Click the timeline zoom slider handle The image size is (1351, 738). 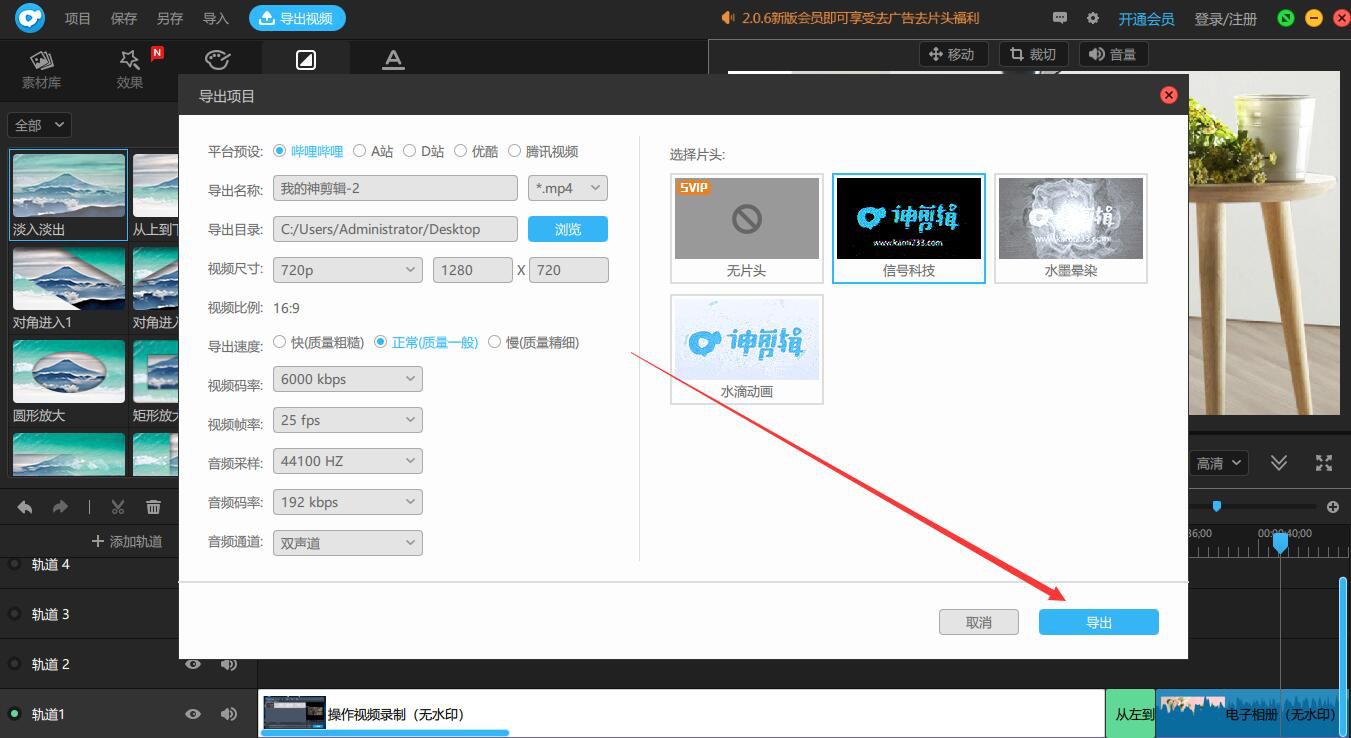pyautogui.click(x=1216, y=506)
